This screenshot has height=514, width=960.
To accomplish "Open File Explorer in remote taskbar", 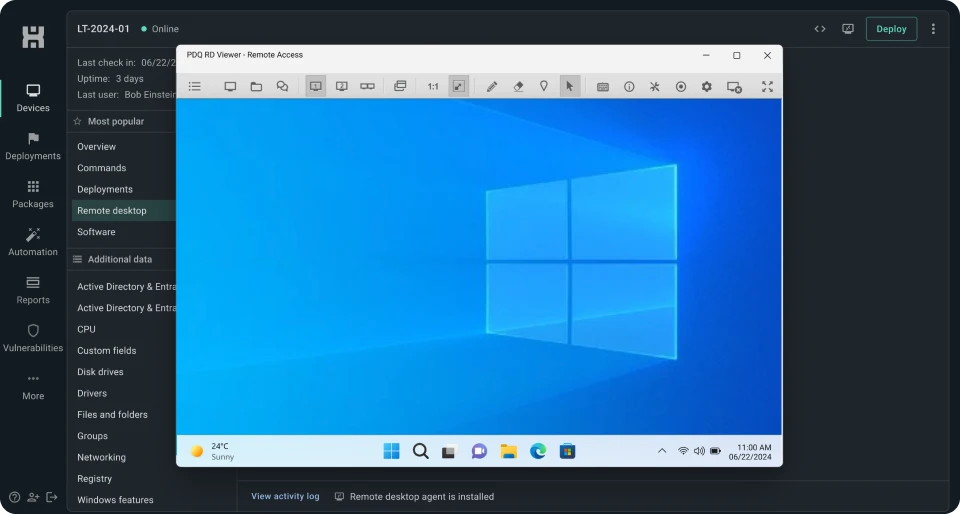I will 509,452.
